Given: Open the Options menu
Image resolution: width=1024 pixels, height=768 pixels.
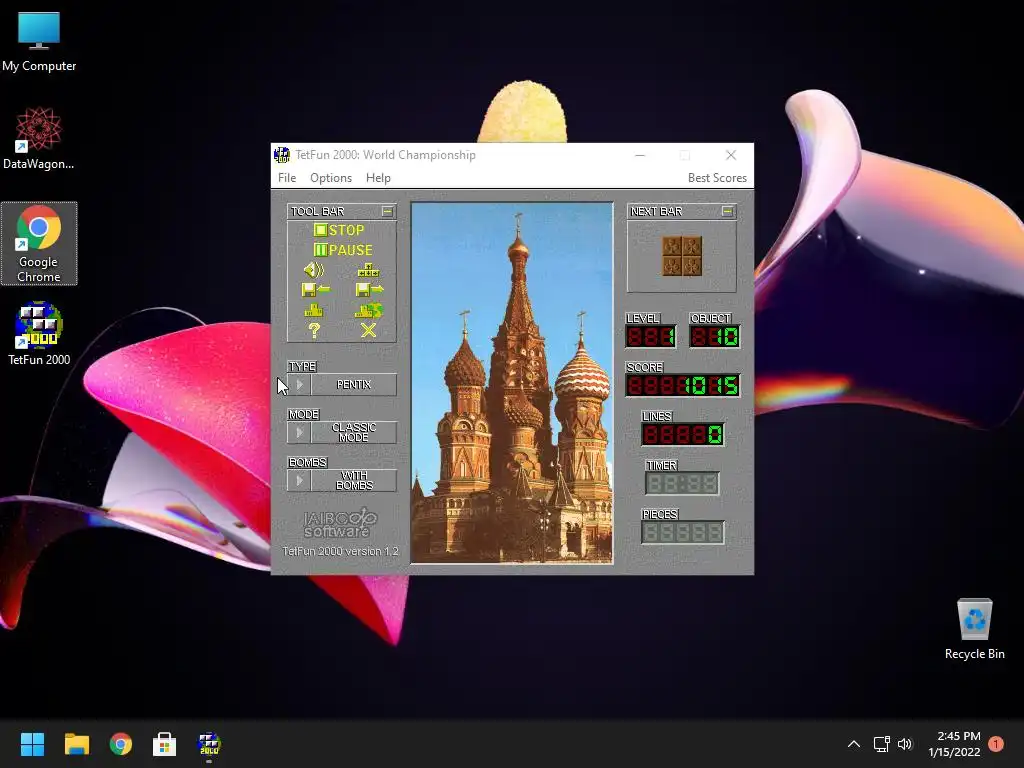Looking at the screenshot, I should click(x=330, y=178).
